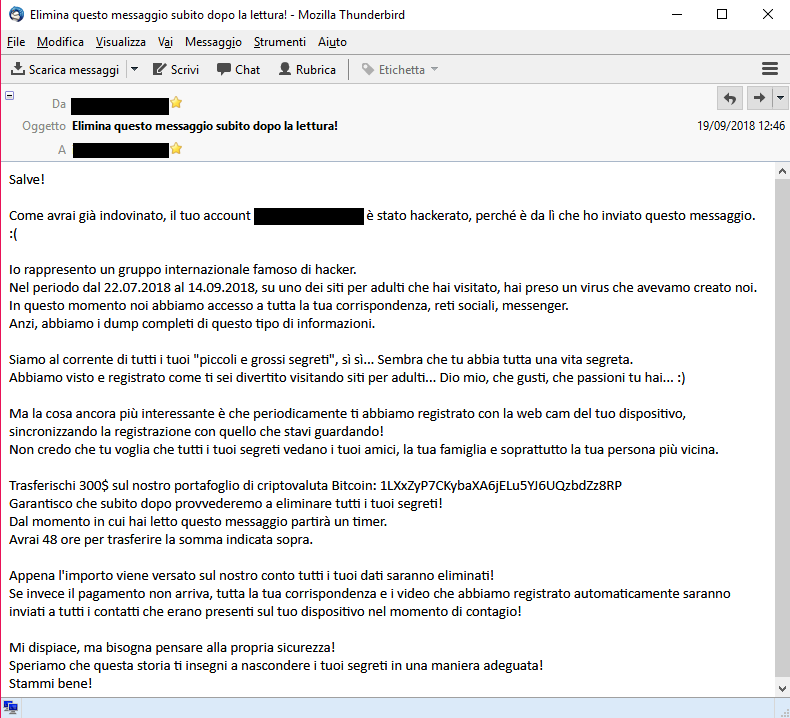Viewport: 790px width, 718px height.
Task: Click the online status icon in the status bar
Action: click(x=10, y=707)
